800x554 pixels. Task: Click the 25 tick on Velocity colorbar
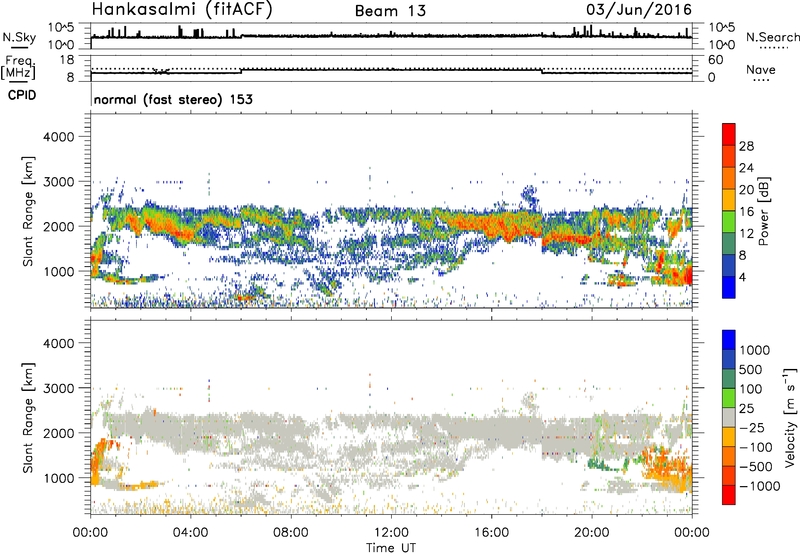(746, 409)
